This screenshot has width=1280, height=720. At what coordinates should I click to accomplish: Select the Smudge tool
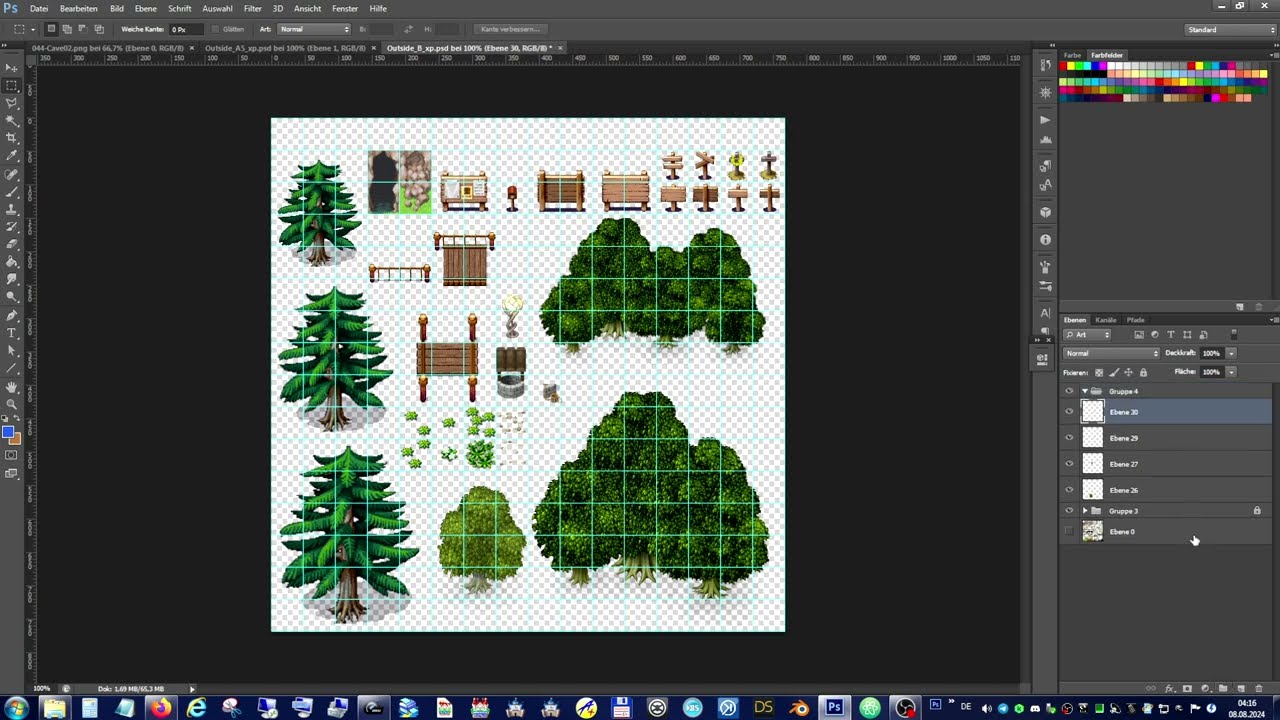click(x=12, y=279)
